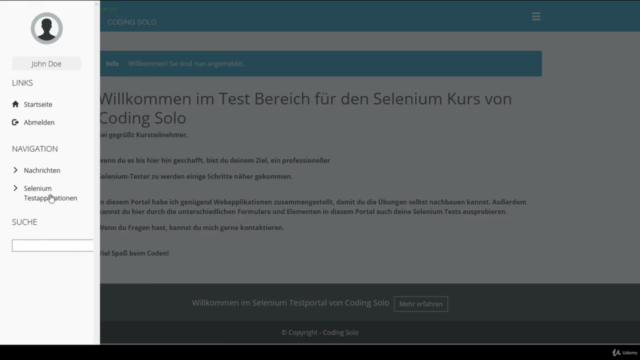Click into the Suche search field
The image size is (640, 360).
[x=53, y=245]
